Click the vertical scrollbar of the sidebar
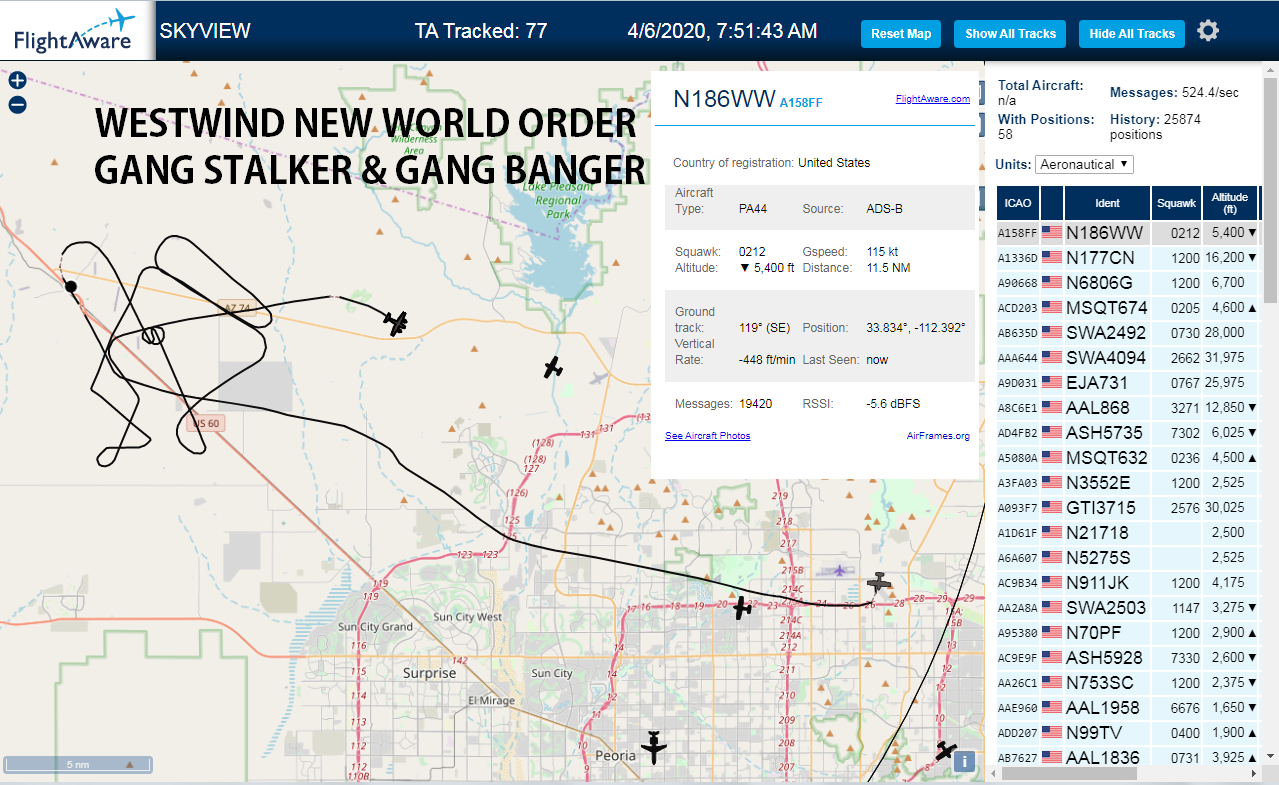This screenshot has width=1279, height=785. coord(1270,190)
